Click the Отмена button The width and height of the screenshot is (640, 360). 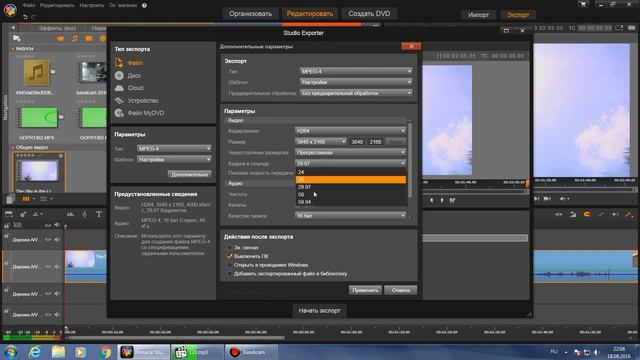point(400,290)
